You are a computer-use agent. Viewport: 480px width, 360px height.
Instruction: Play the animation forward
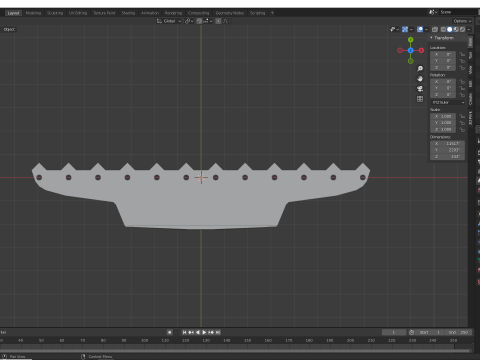pyautogui.click(x=204, y=332)
